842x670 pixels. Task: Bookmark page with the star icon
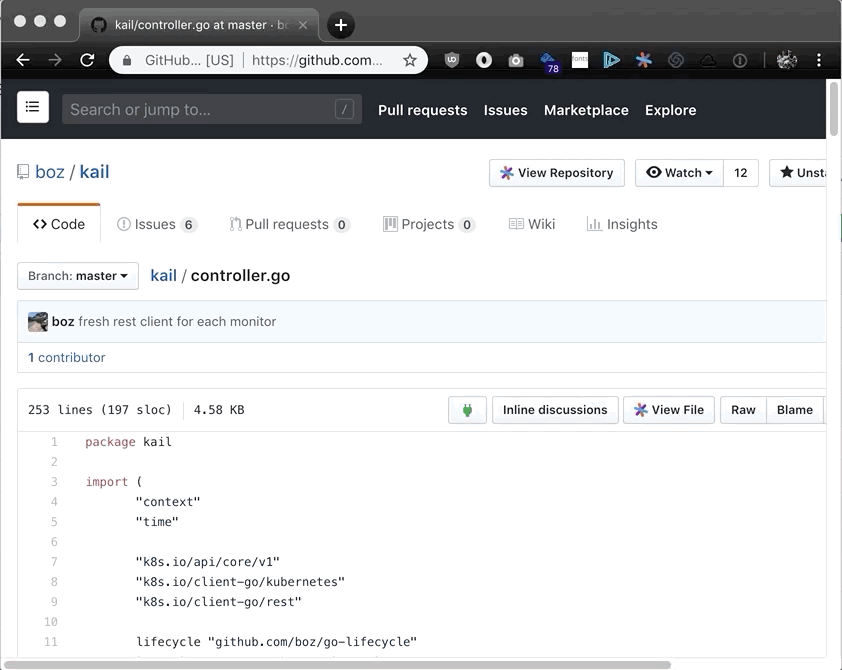[x=410, y=60]
